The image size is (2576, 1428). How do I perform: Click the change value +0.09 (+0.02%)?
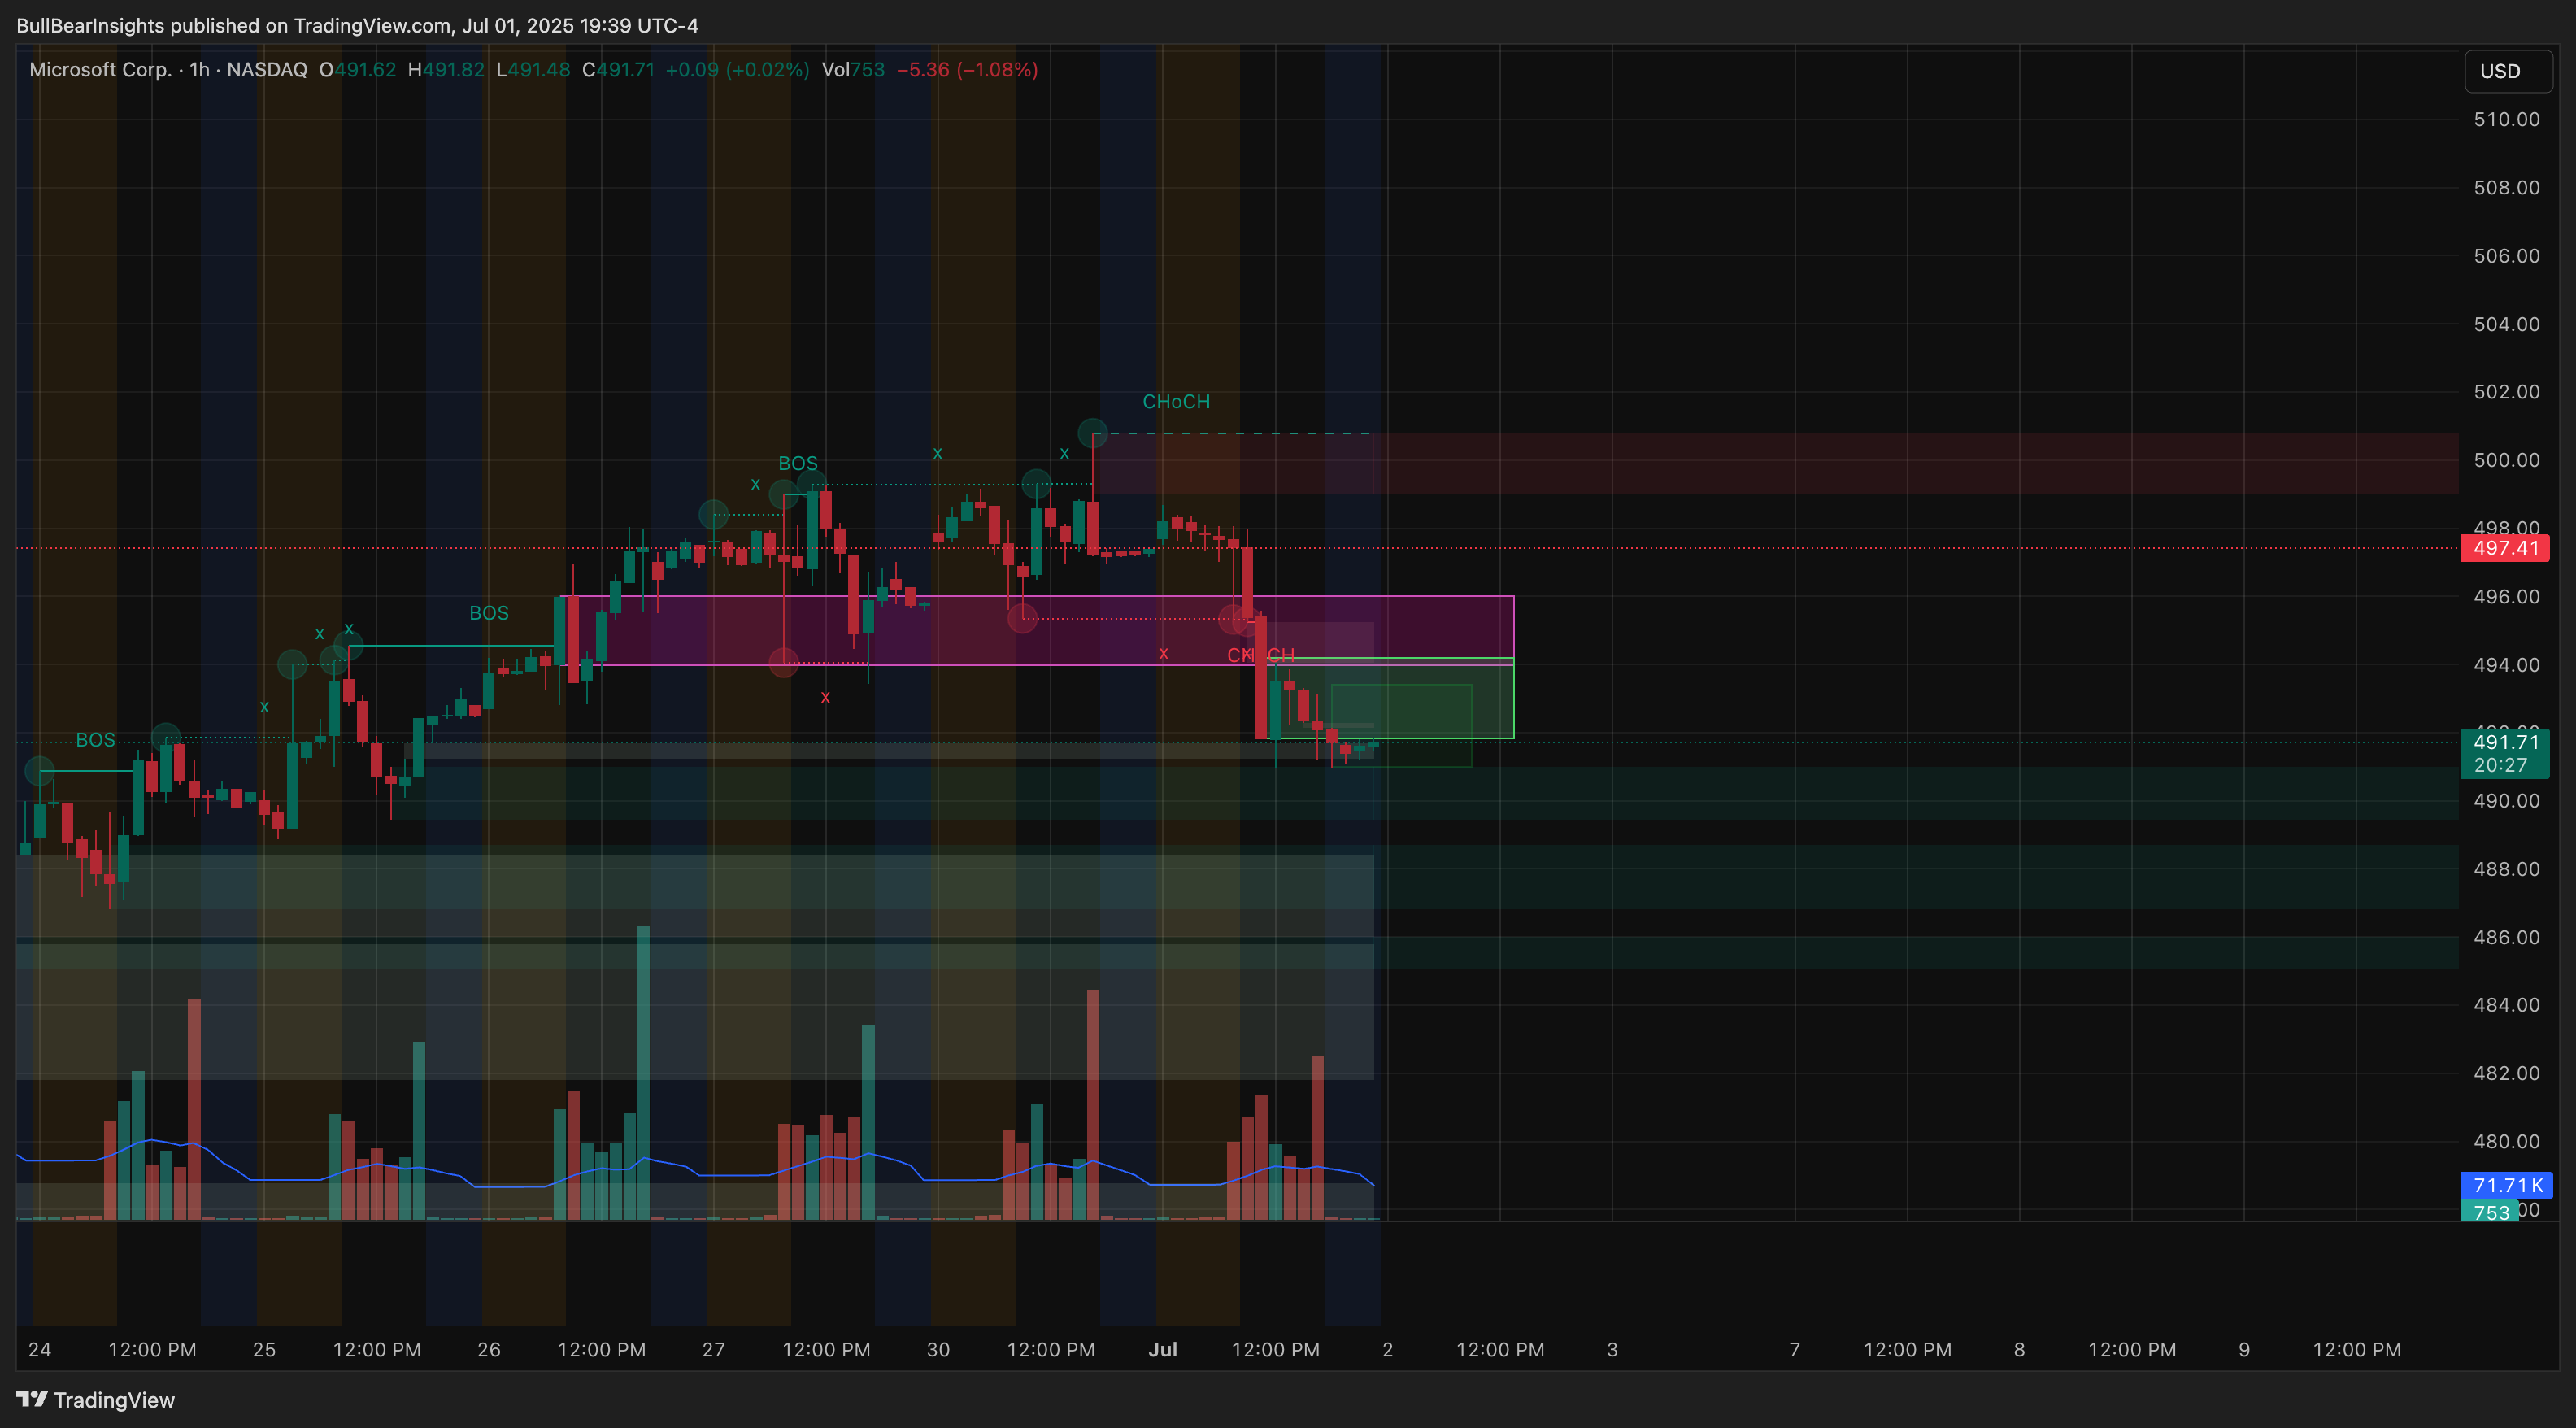(x=737, y=70)
